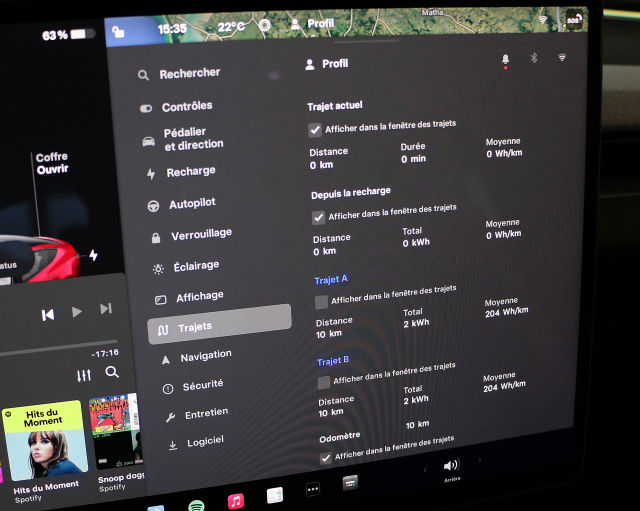Open the three-dots app launcher
The image size is (640, 511).
tap(312, 490)
